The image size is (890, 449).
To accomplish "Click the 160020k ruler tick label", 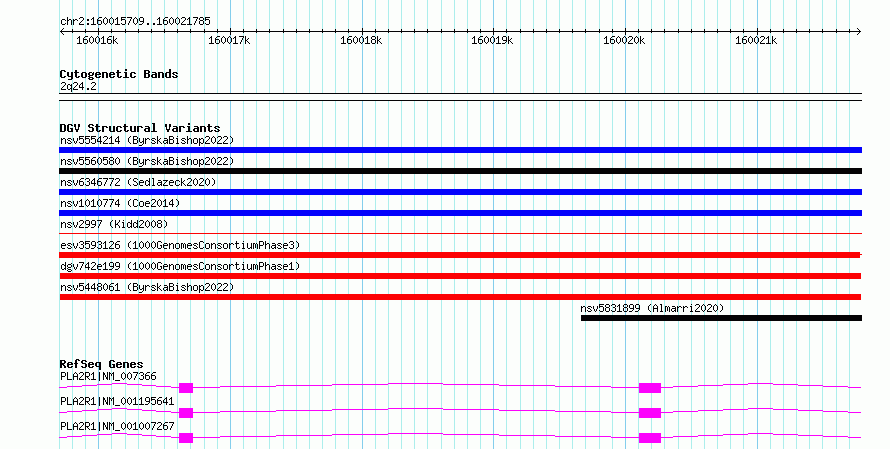I will [624, 40].
